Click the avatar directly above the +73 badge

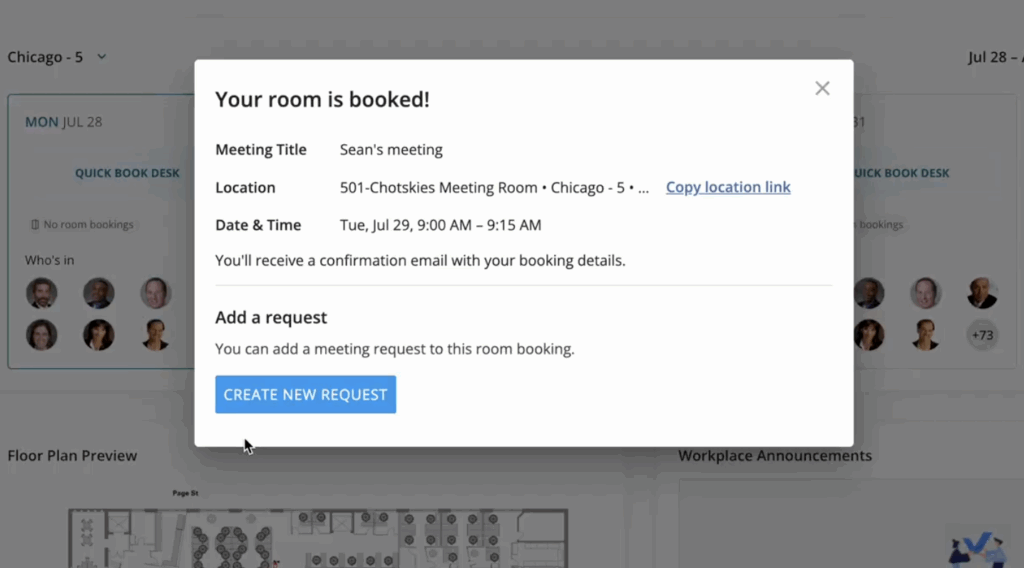coord(983,293)
